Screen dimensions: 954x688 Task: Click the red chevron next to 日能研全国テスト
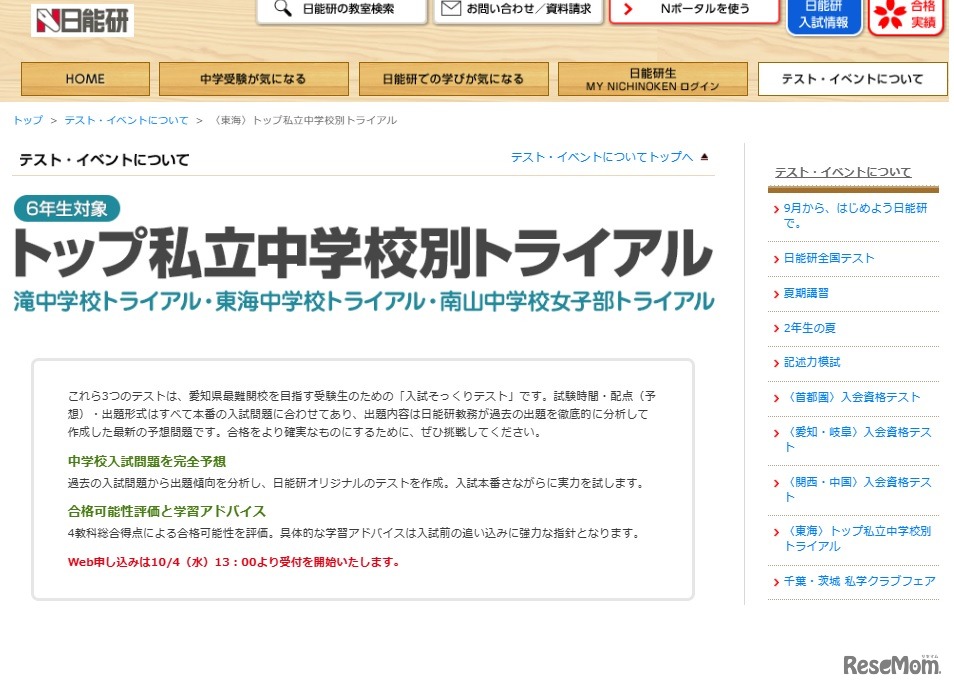tap(774, 257)
